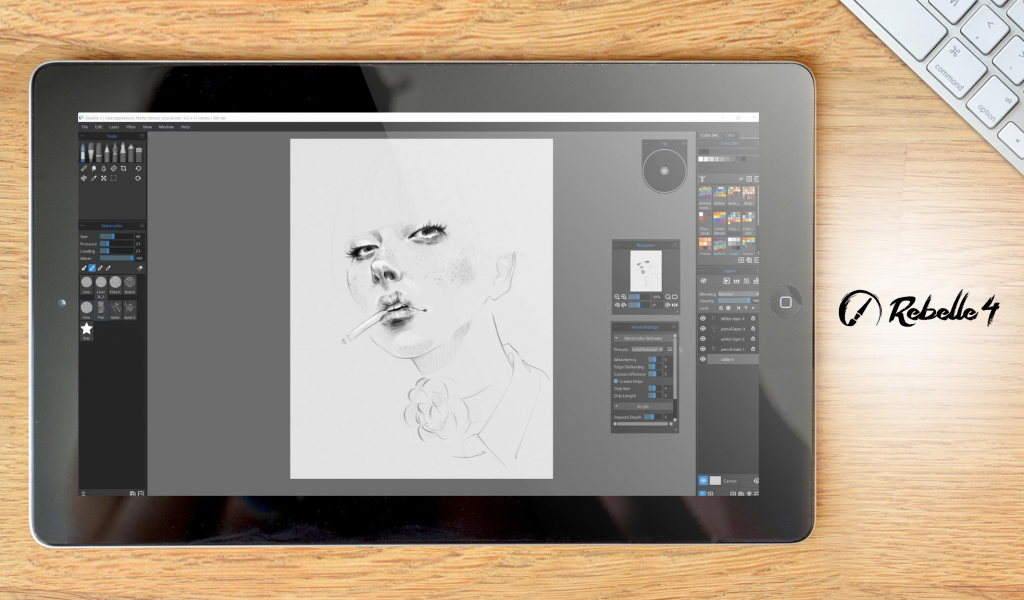Click the Fit to Screen button in Navigator

coord(677,296)
